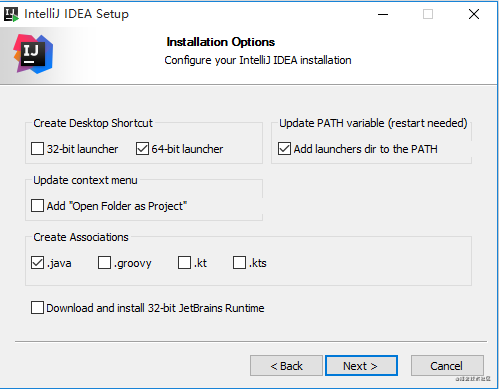This screenshot has width=499, height=389.
Task: Click the Installation Options heading
Action: point(221,42)
